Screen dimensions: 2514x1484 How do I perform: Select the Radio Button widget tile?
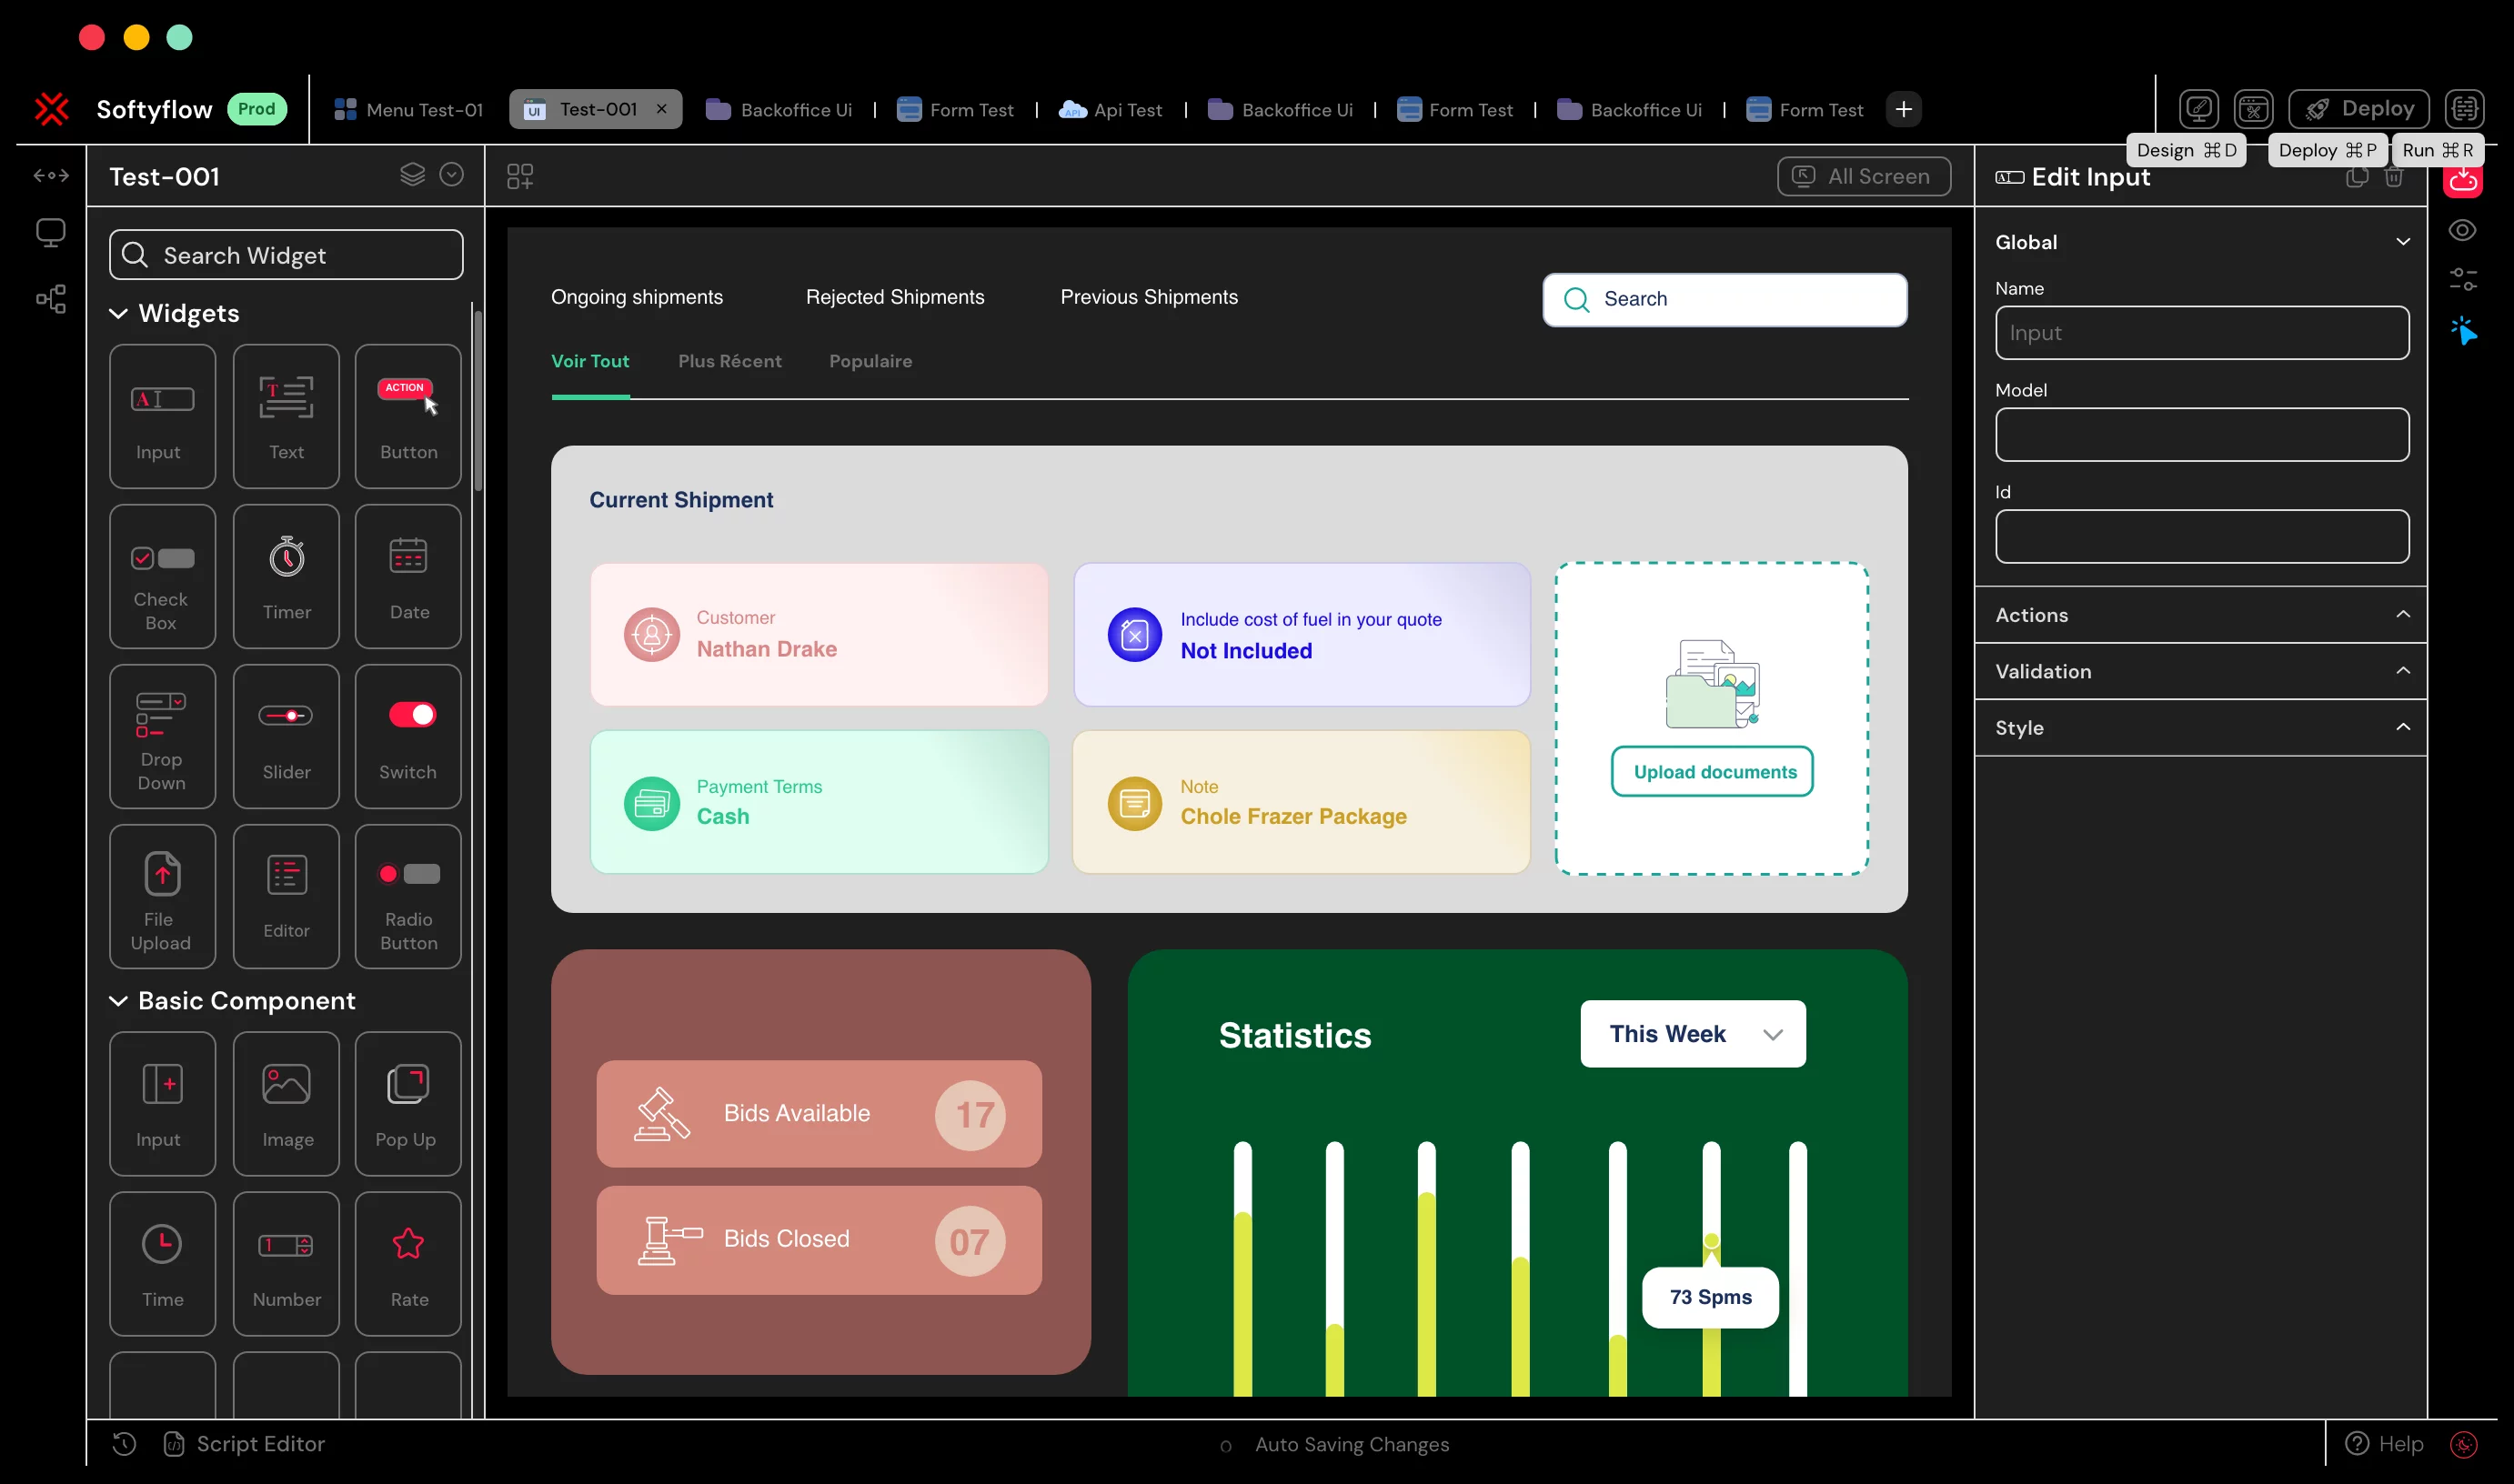click(x=408, y=896)
